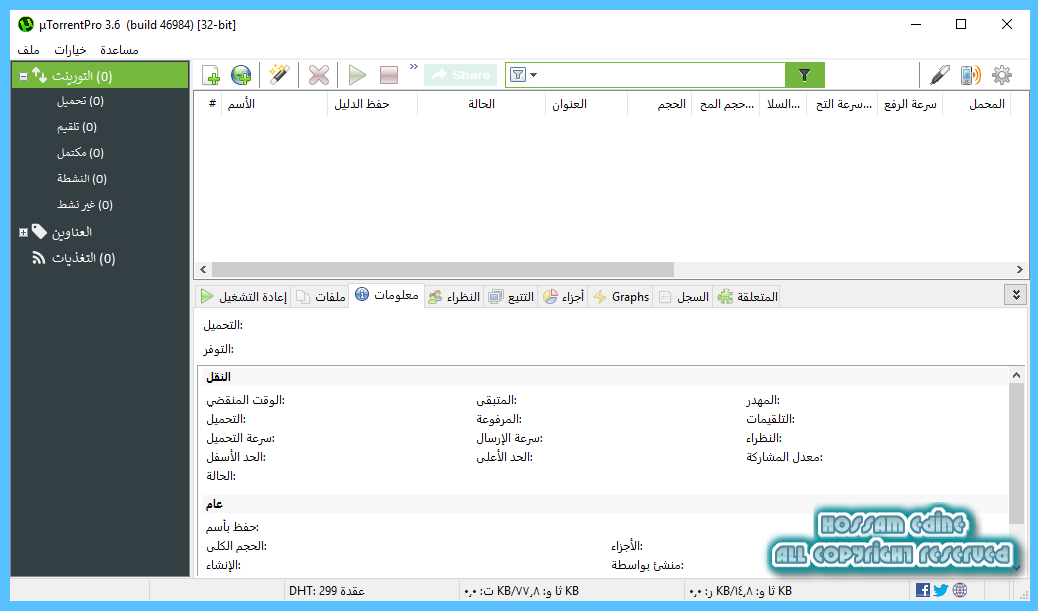
Task: Open the unlock bundle pen icon
Action: [939, 75]
